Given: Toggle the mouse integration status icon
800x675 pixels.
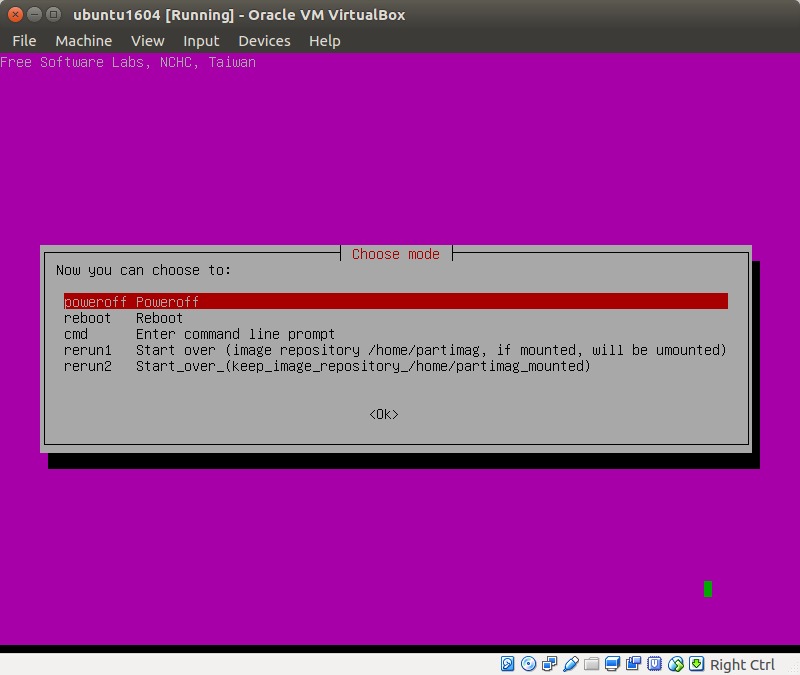Looking at the screenshot, I should pyautogui.click(x=676, y=664).
